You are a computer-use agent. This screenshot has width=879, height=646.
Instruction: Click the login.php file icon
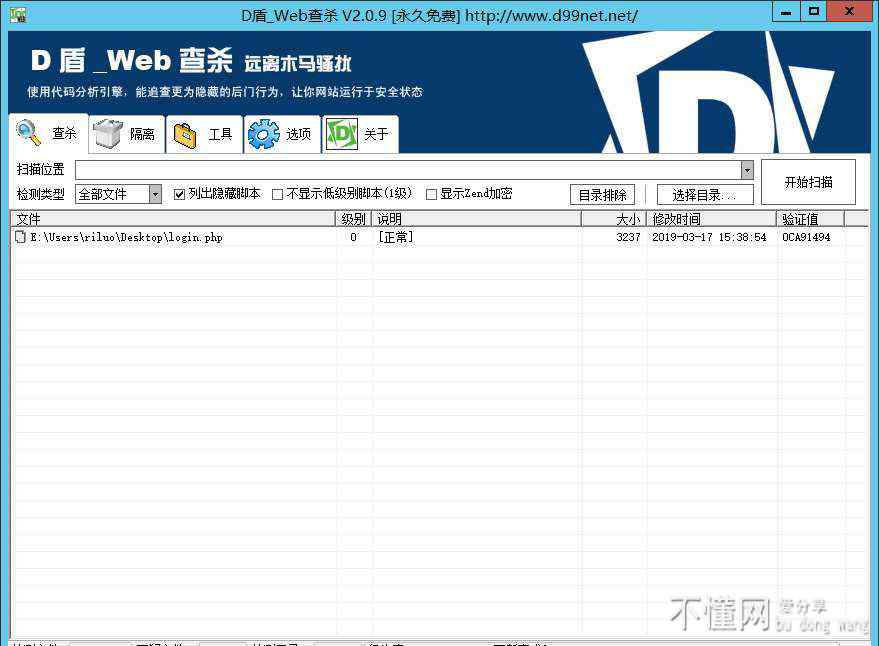pos(20,237)
